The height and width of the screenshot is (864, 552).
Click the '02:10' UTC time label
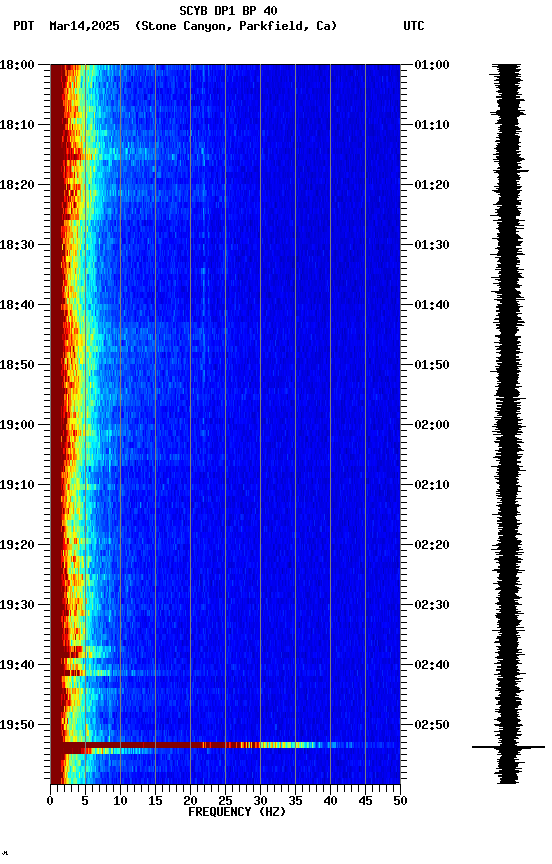coord(432,485)
